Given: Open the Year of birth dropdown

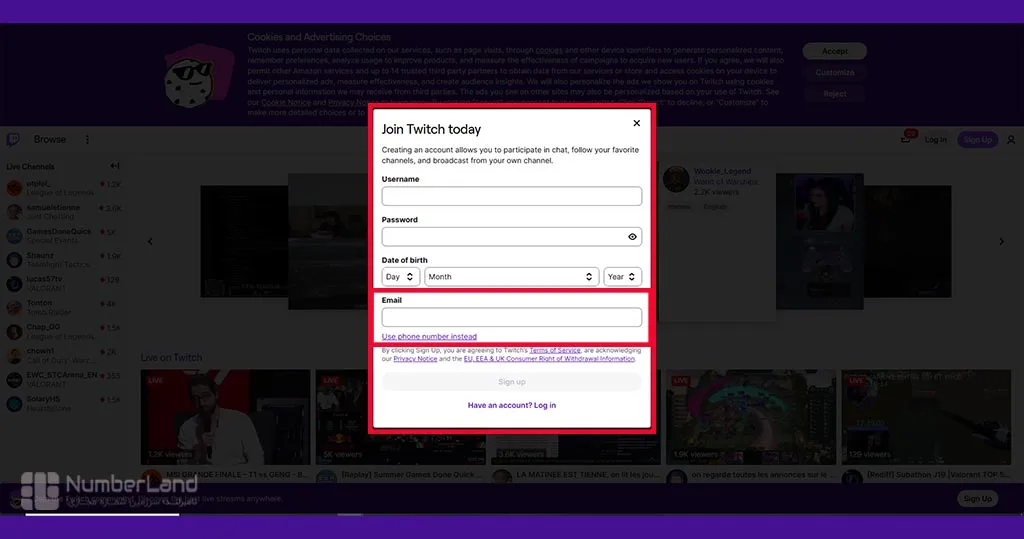Looking at the screenshot, I should point(622,277).
